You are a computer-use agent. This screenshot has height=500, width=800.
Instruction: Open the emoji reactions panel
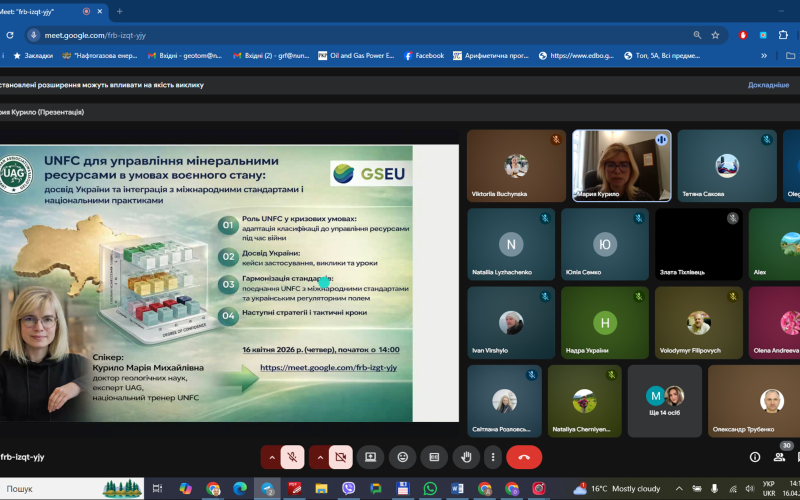pyautogui.click(x=403, y=457)
